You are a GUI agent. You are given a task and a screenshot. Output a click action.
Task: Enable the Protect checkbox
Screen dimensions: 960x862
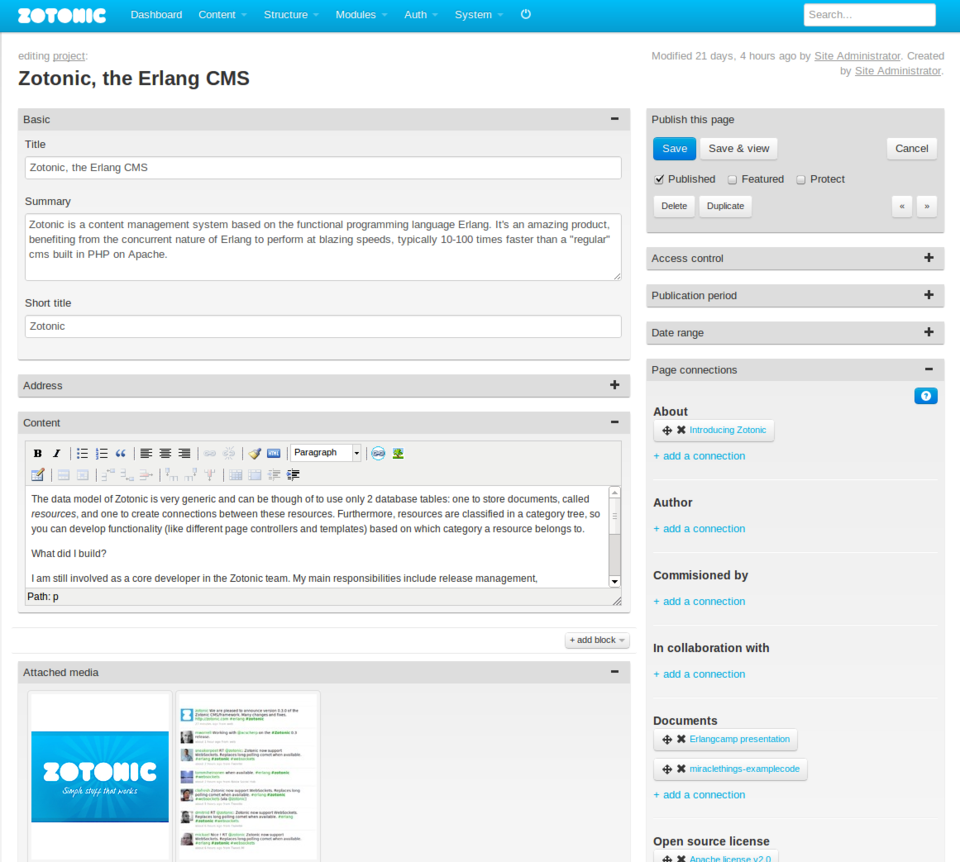click(x=801, y=179)
